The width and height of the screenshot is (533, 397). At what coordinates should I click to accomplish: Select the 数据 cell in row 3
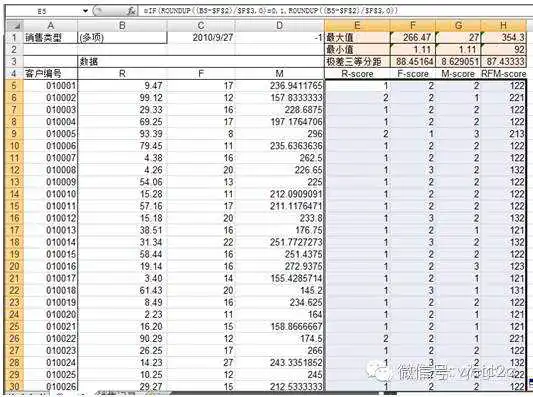[x=122, y=62]
